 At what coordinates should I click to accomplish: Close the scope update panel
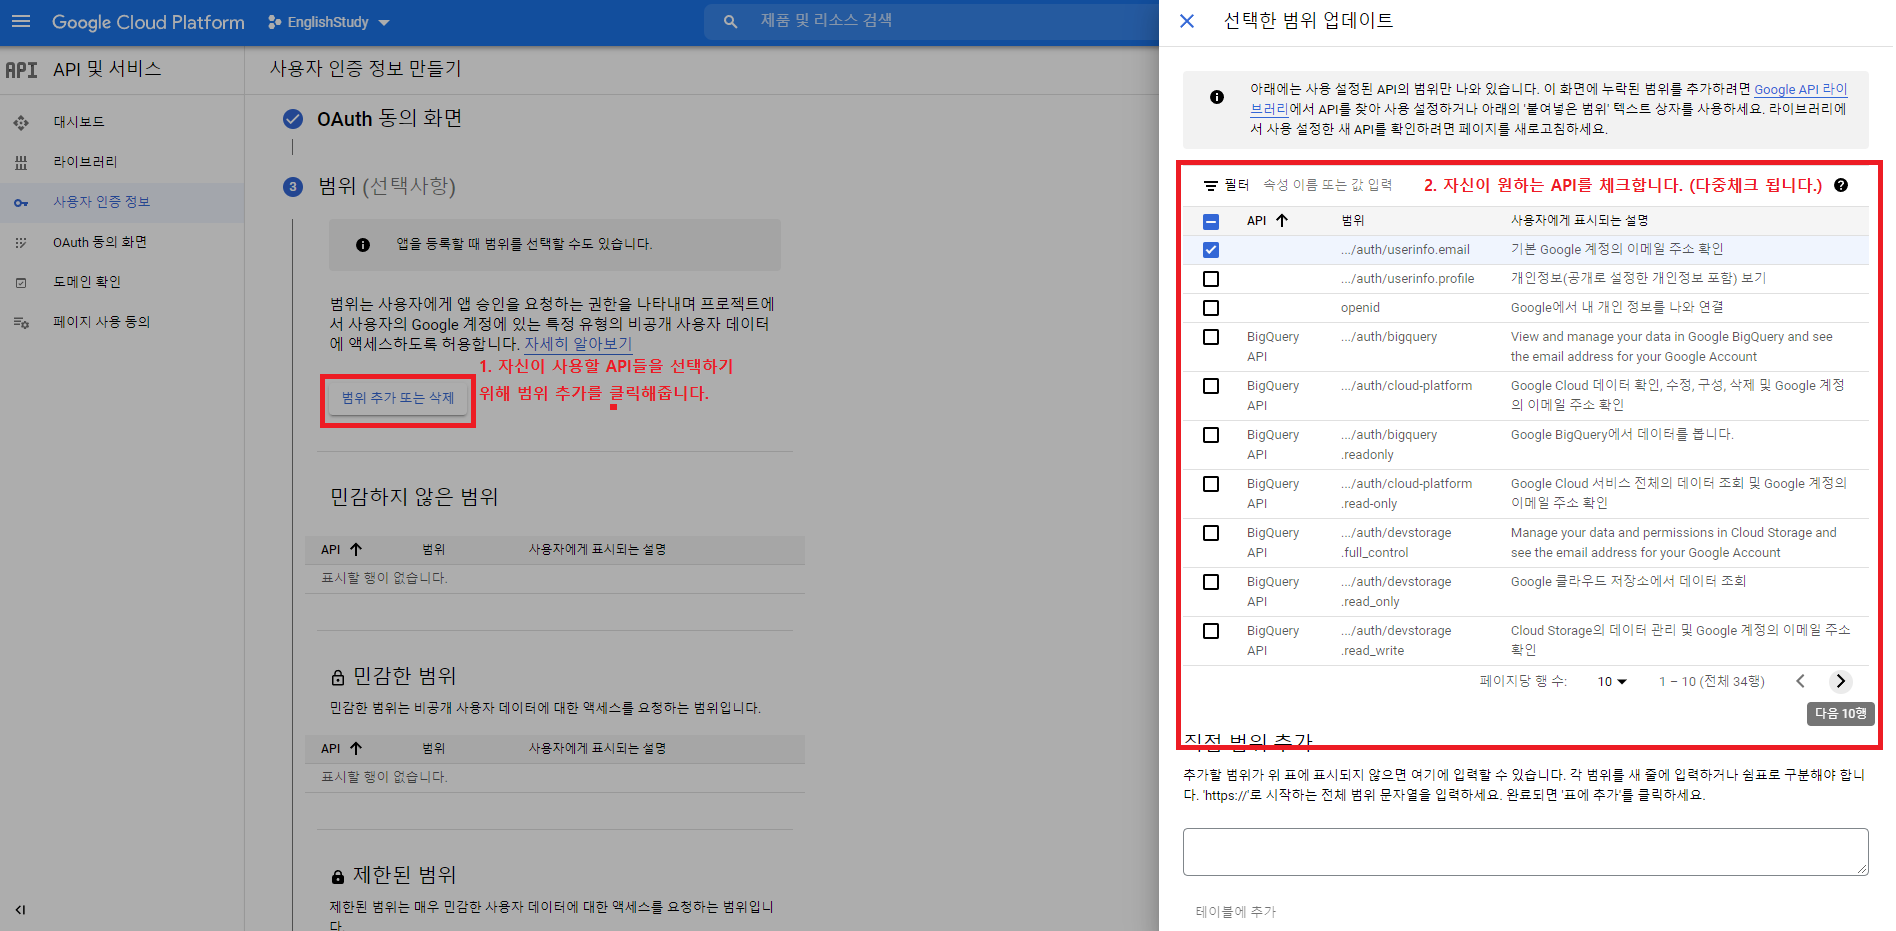[1187, 21]
